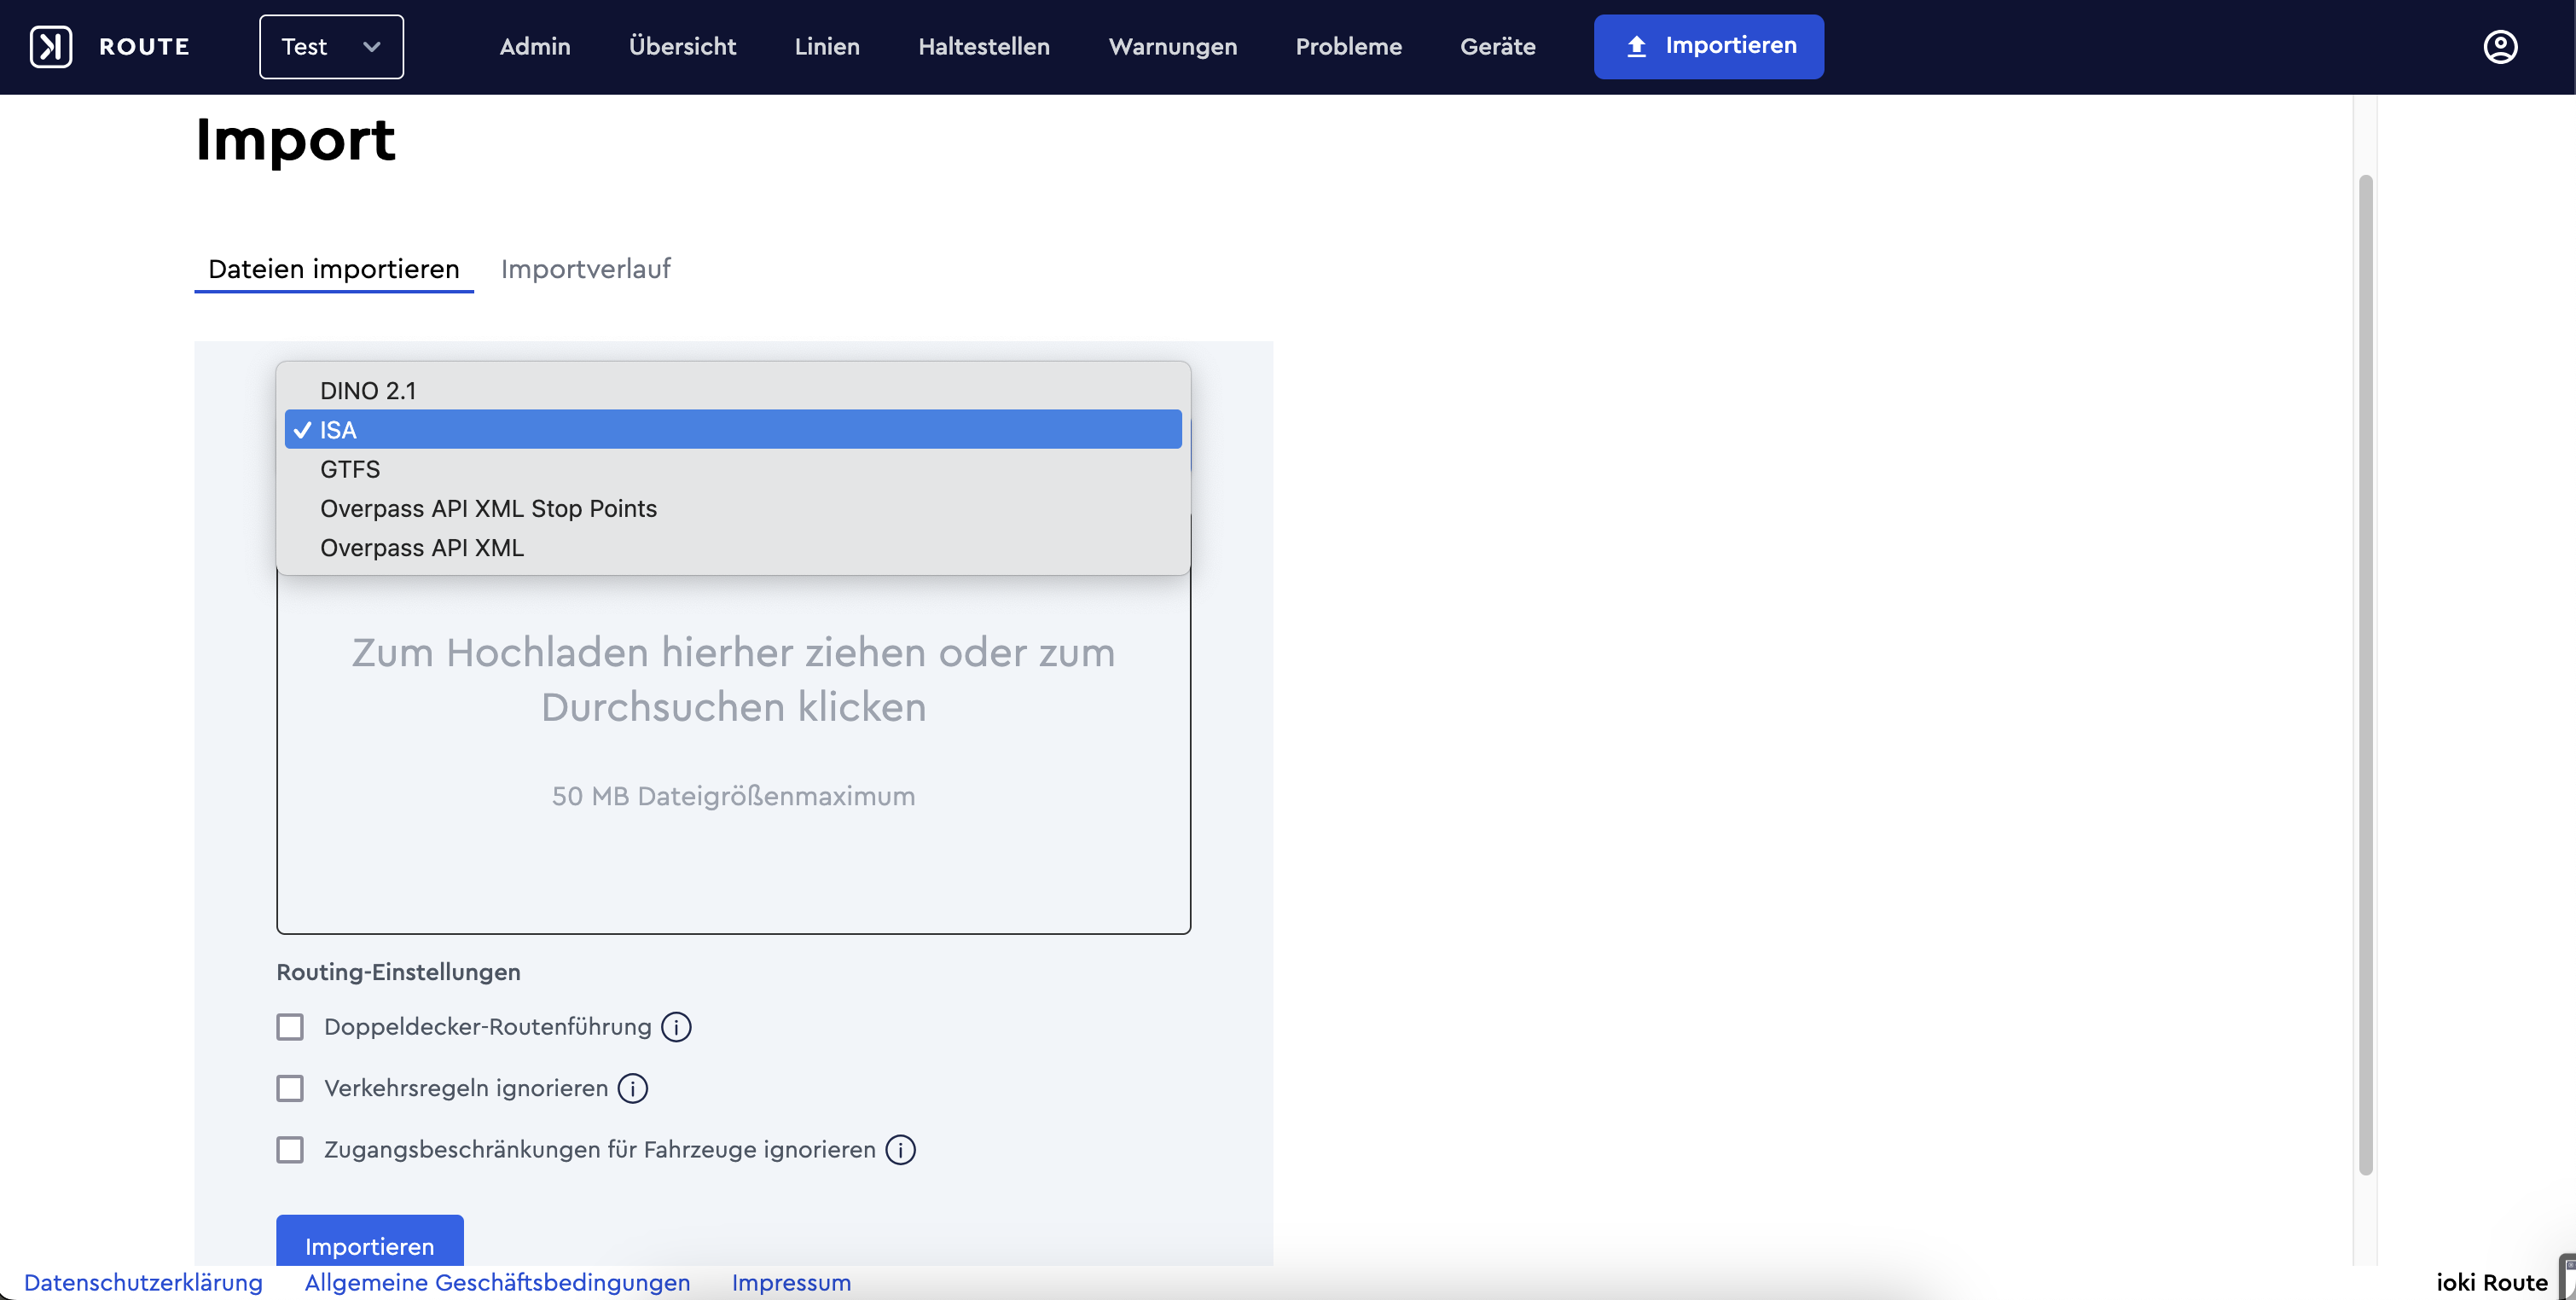Click info icon beside Verkehrsregeln ignorieren

(632, 1088)
